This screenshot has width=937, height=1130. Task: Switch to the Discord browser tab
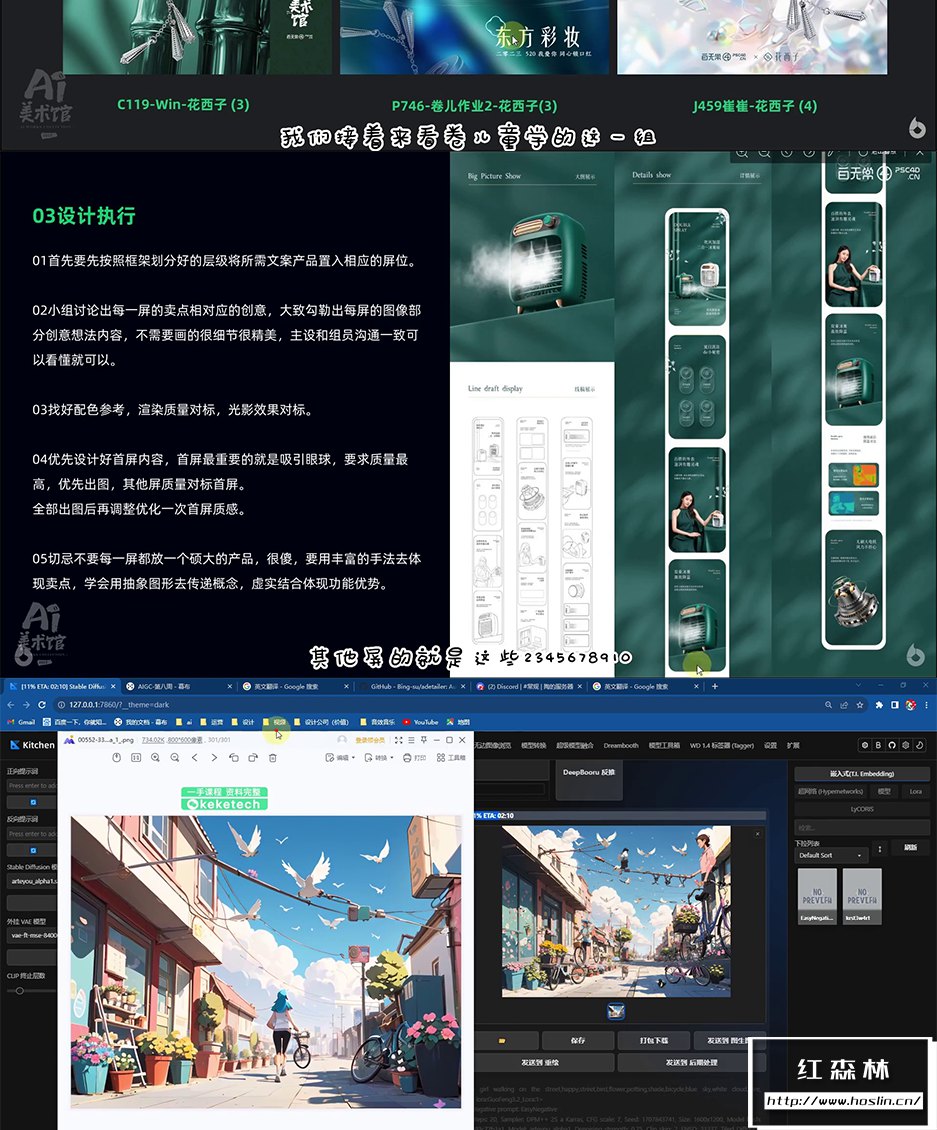[528, 687]
